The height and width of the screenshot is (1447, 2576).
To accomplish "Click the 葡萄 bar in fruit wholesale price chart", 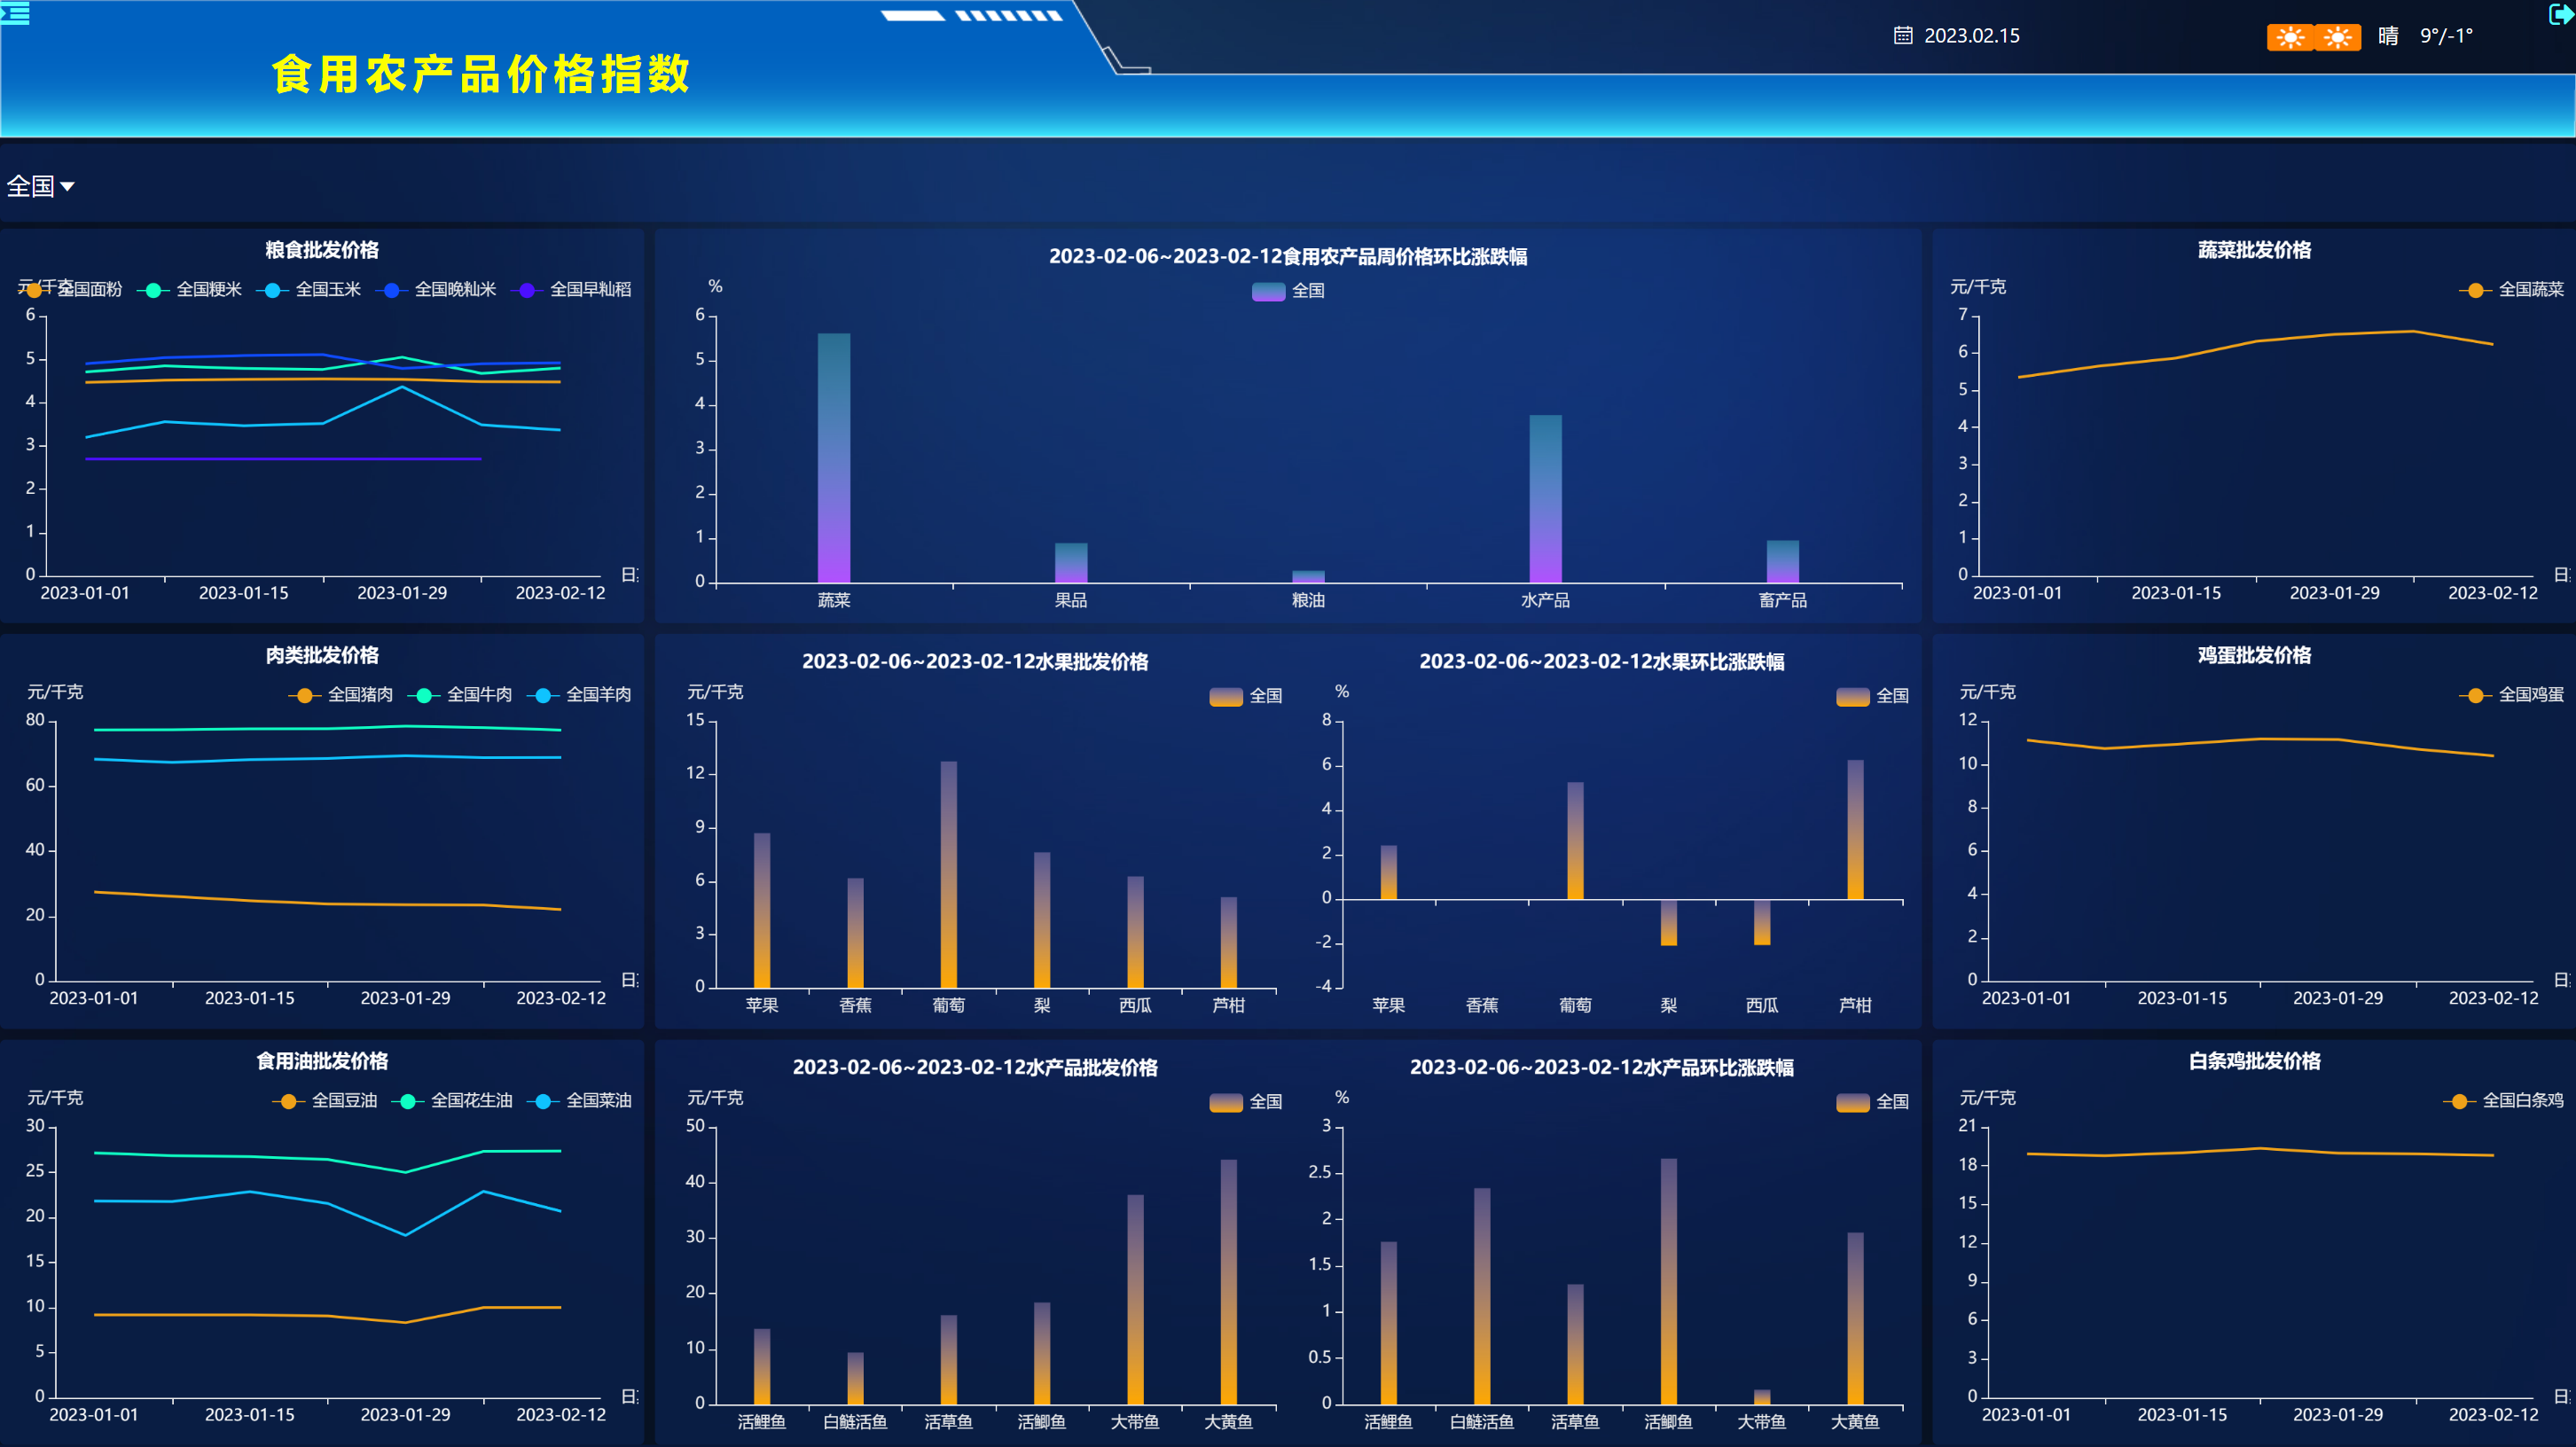I will 948,875.
